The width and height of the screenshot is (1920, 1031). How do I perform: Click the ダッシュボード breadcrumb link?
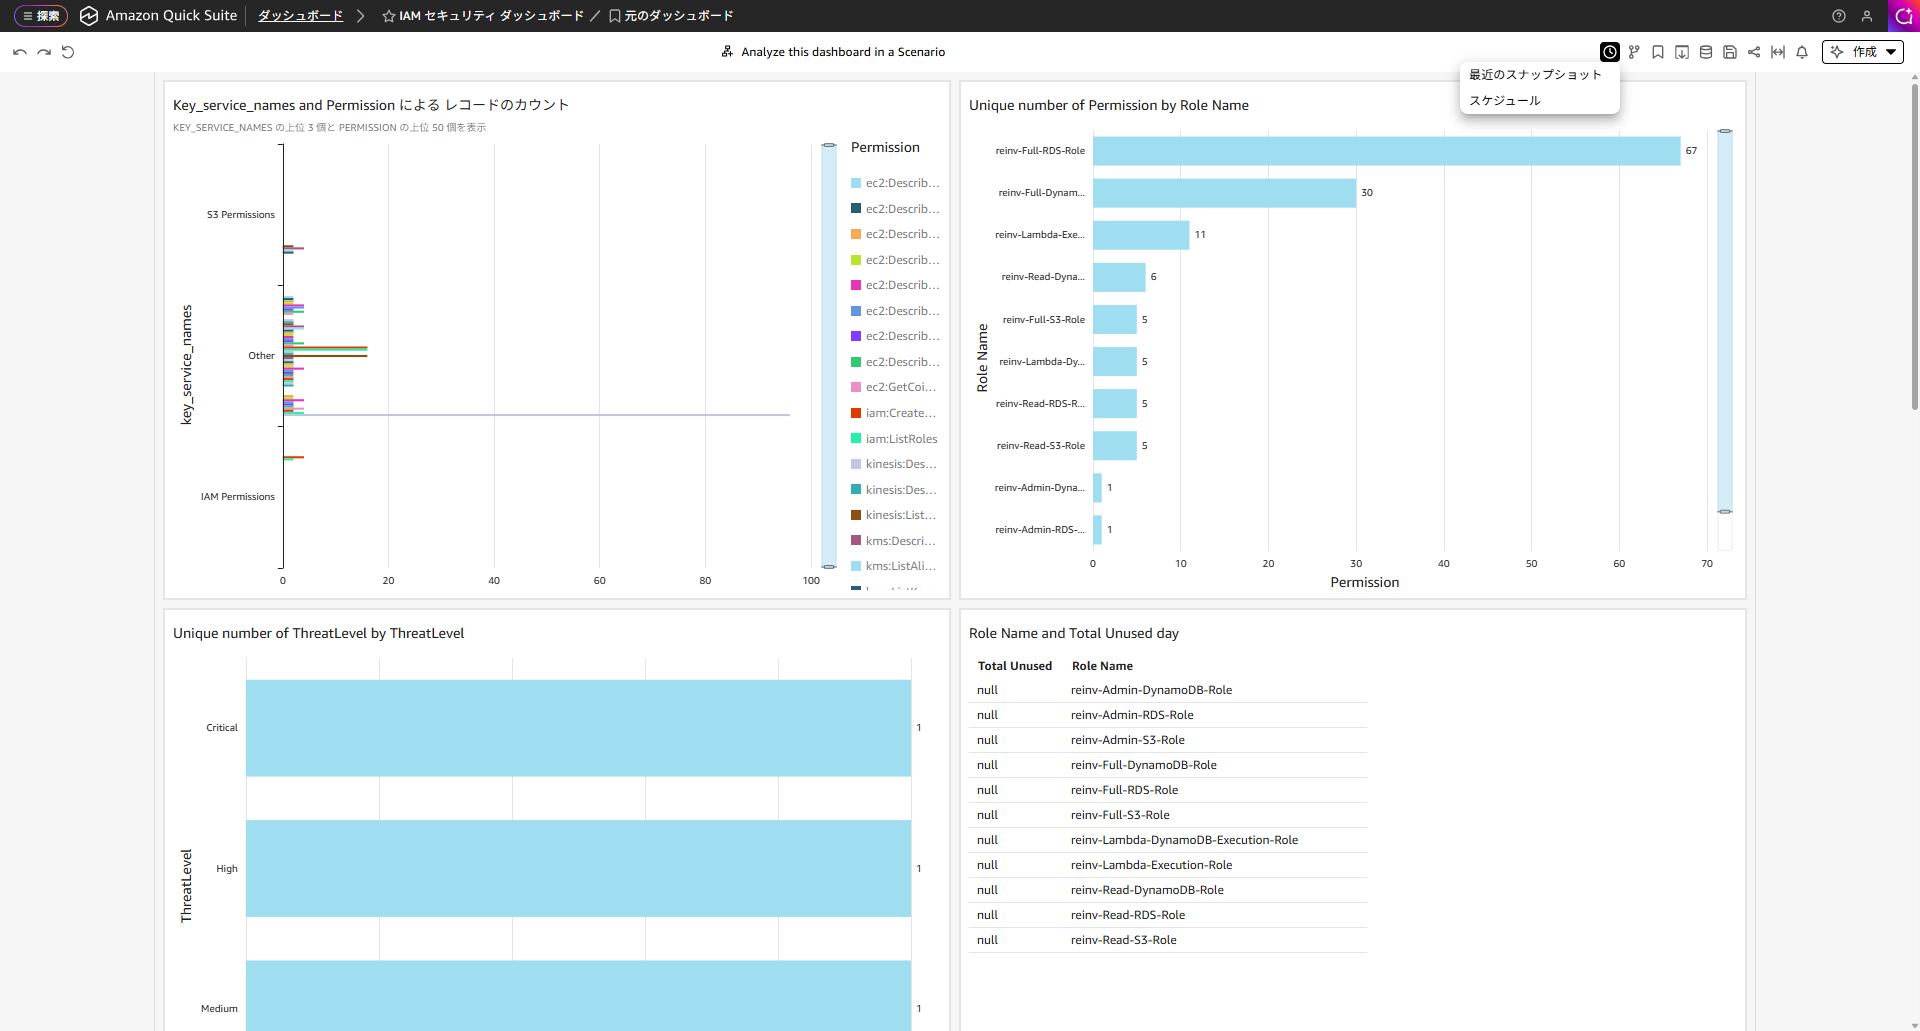click(x=300, y=16)
